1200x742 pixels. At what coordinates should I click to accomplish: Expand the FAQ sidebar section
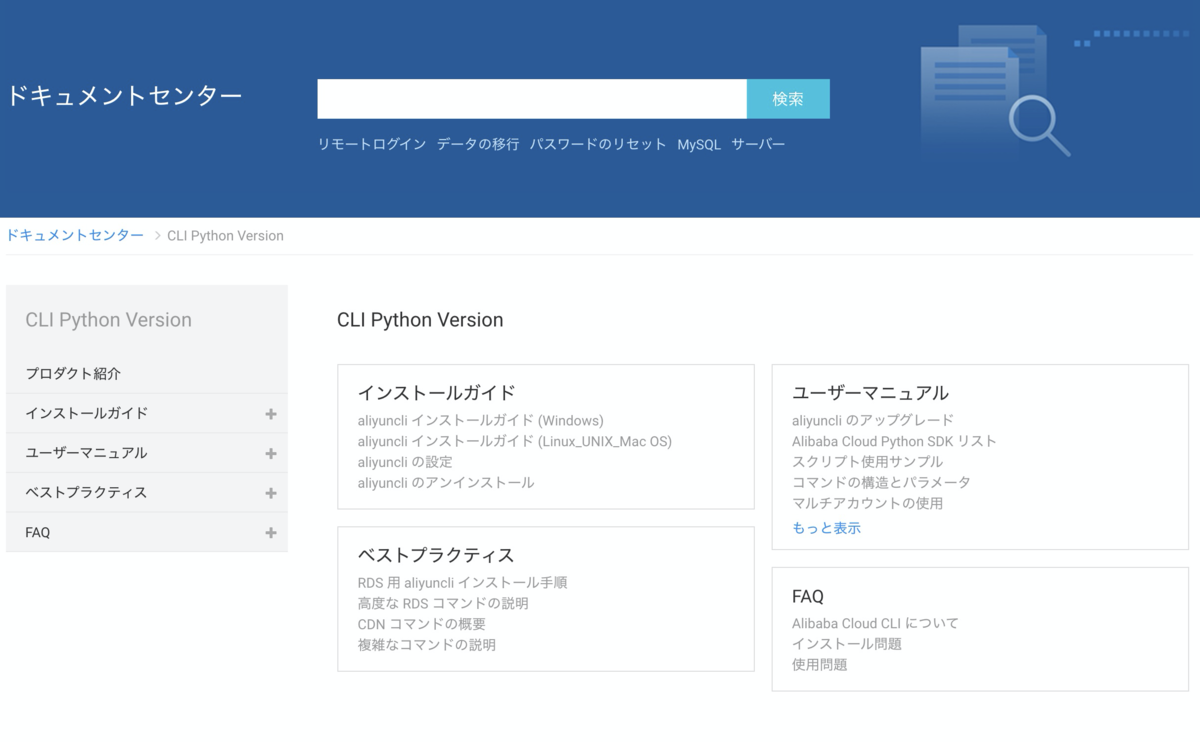(x=270, y=532)
